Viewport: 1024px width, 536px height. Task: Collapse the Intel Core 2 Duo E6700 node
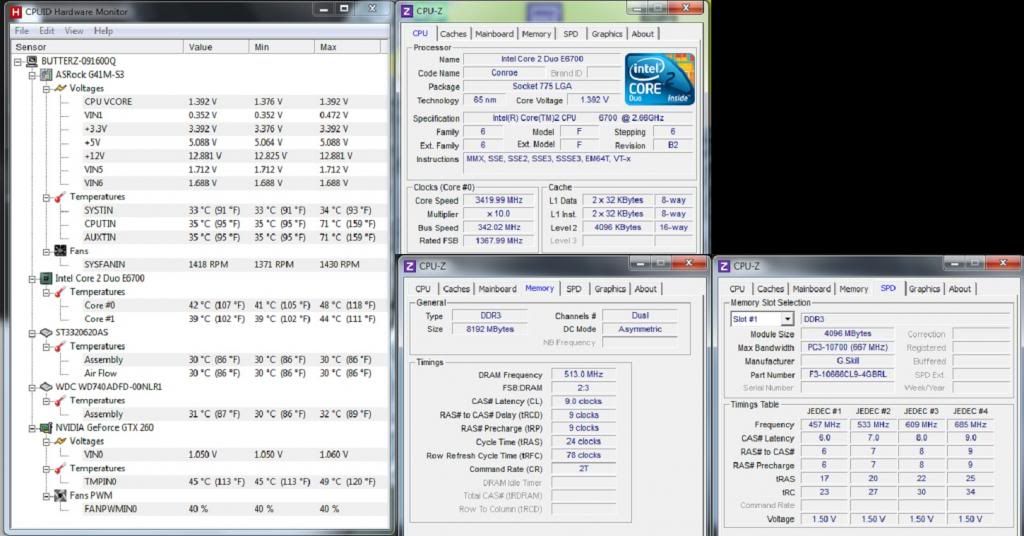click(x=32, y=279)
